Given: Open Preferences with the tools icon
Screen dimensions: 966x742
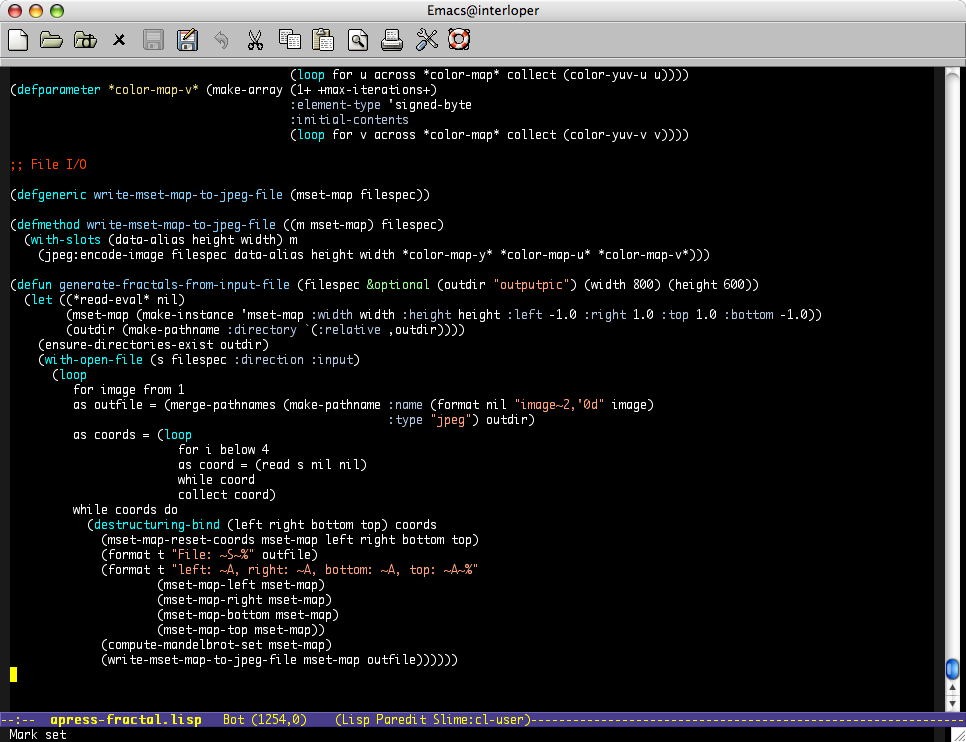Looking at the screenshot, I should tap(426, 40).
